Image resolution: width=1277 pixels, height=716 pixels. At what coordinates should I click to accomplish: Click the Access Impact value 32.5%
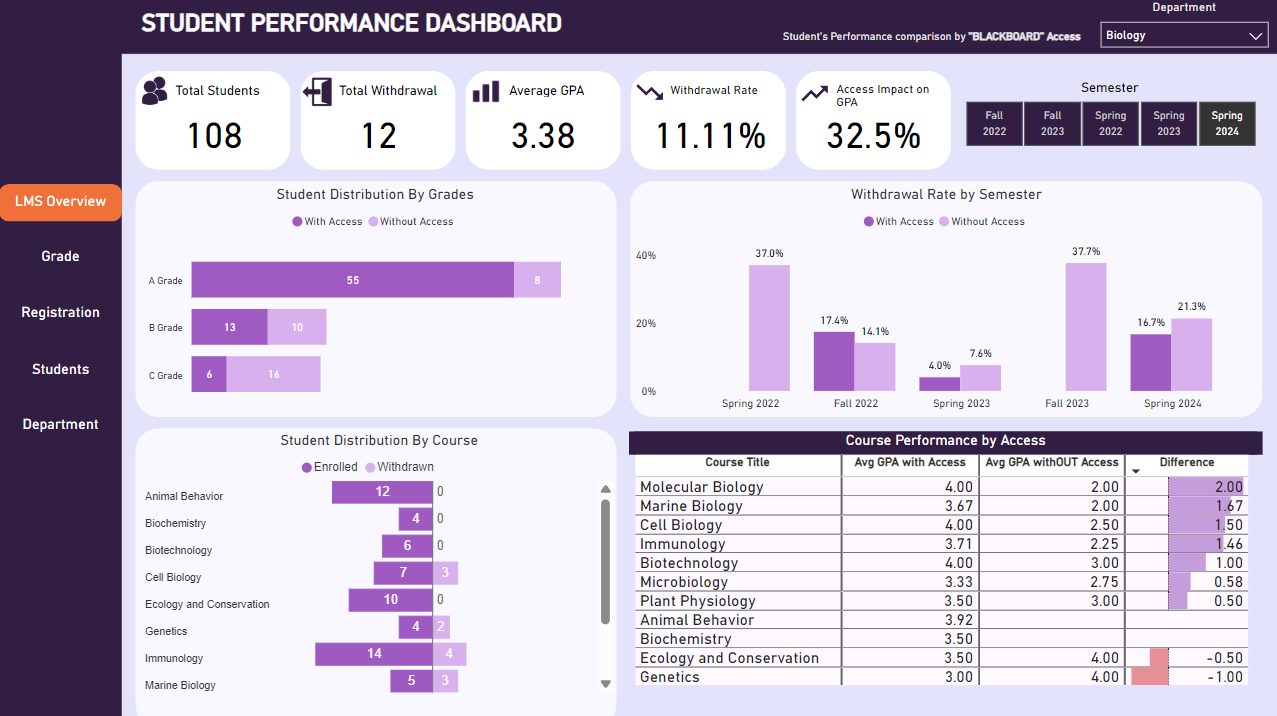click(874, 135)
